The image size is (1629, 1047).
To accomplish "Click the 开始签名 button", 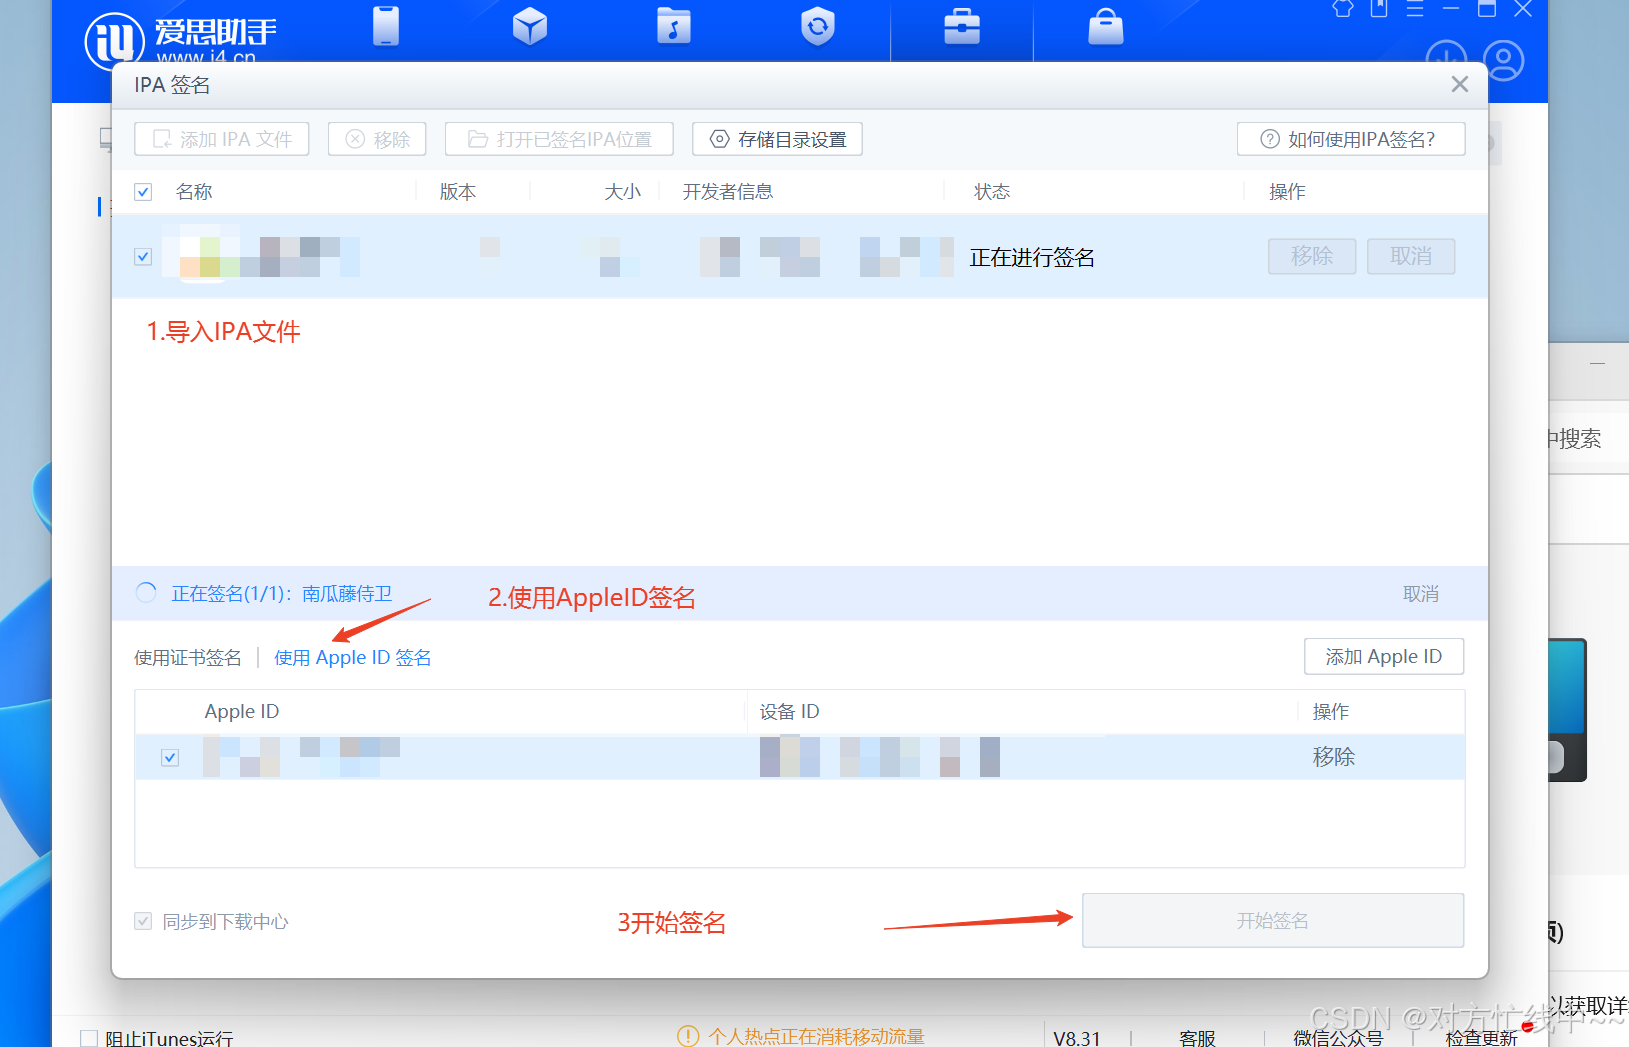I will (1273, 920).
